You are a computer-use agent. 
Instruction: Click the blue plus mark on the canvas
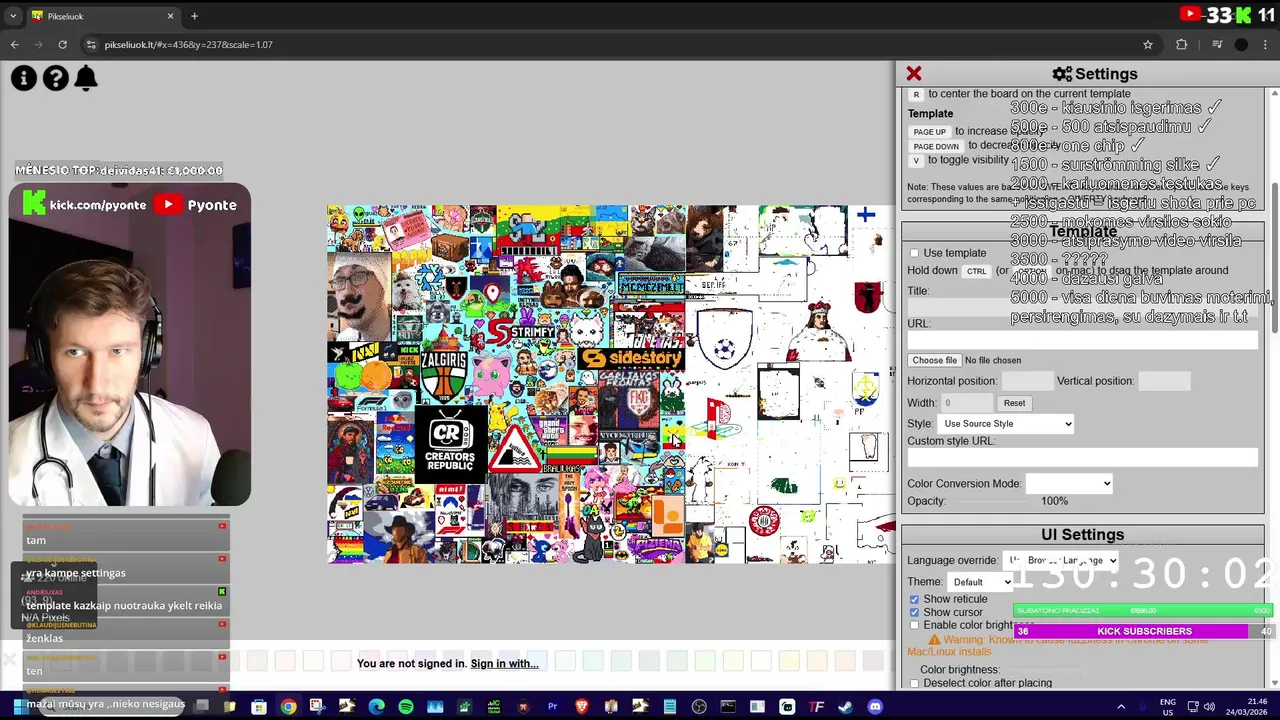click(x=866, y=214)
